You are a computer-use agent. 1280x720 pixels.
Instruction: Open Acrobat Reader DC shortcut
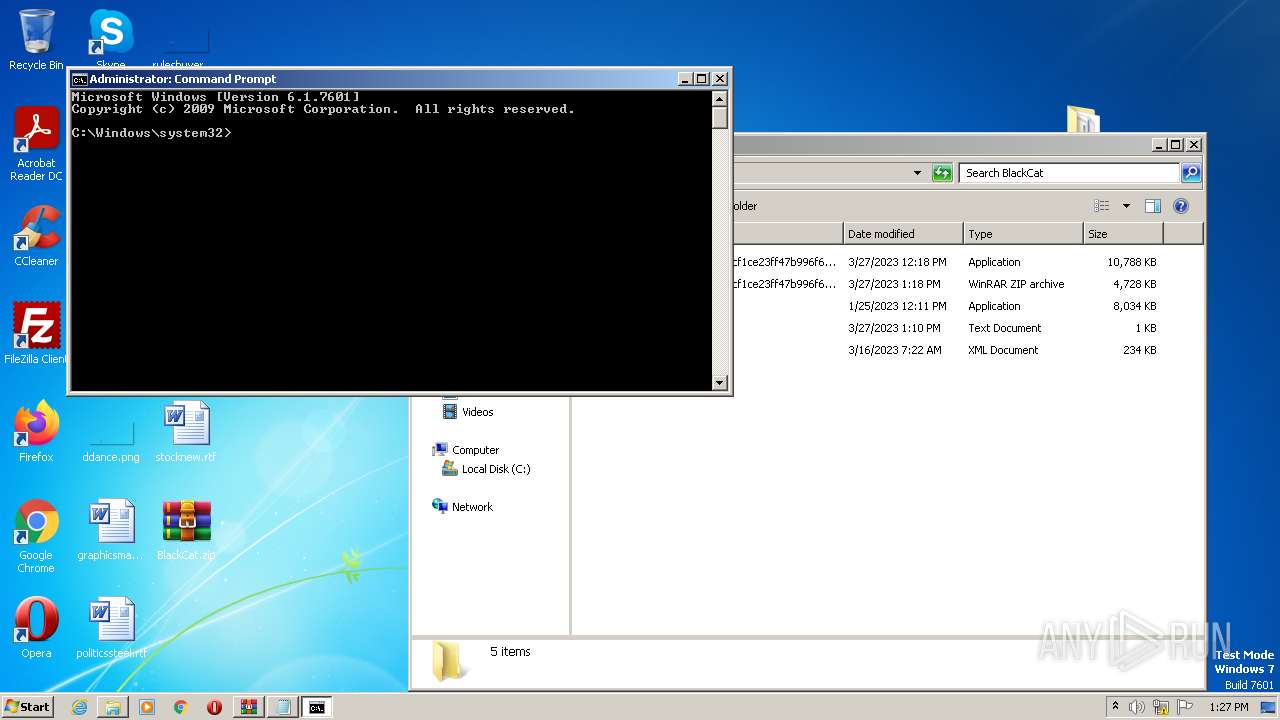coord(36,144)
